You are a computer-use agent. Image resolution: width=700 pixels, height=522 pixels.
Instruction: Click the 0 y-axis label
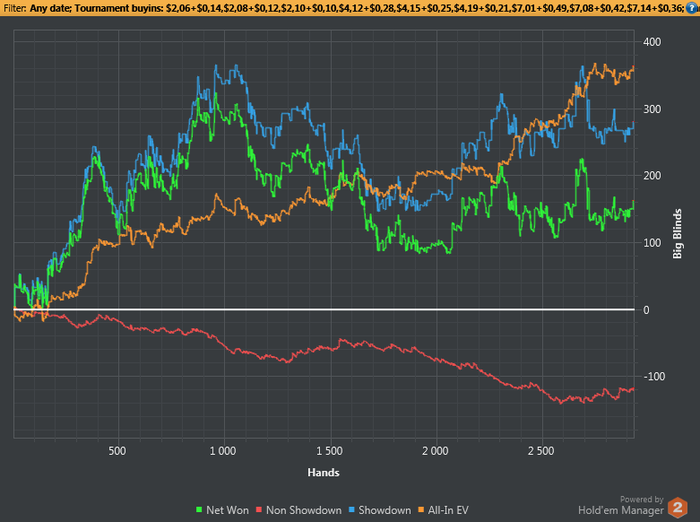coord(646,310)
